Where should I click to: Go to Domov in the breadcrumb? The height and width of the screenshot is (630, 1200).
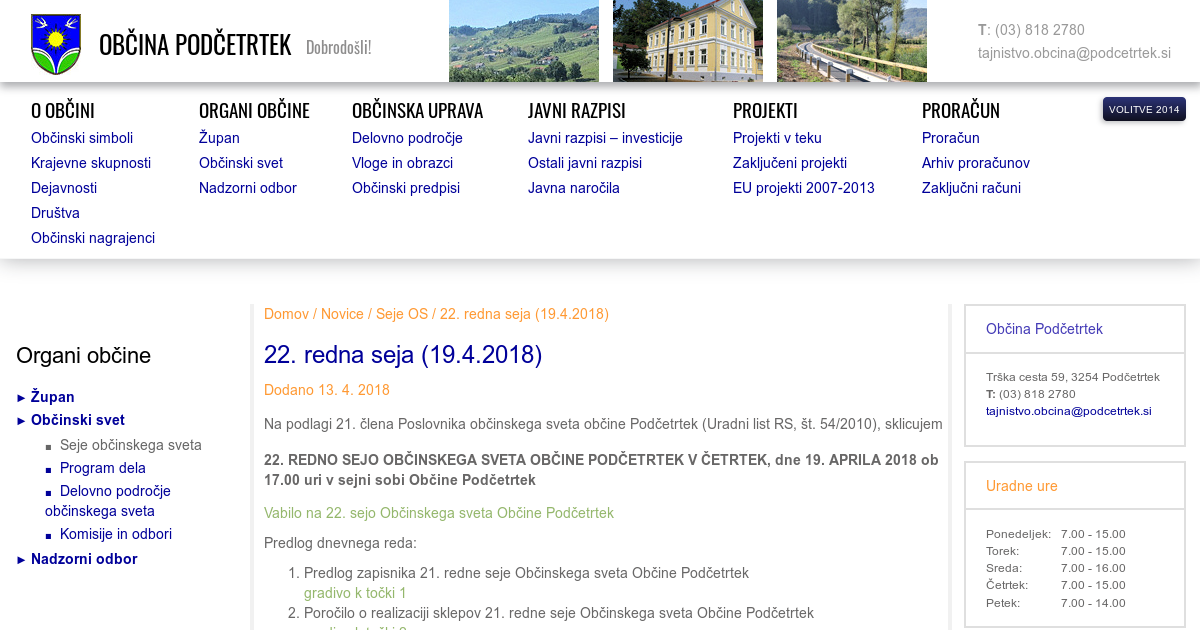(x=286, y=314)
